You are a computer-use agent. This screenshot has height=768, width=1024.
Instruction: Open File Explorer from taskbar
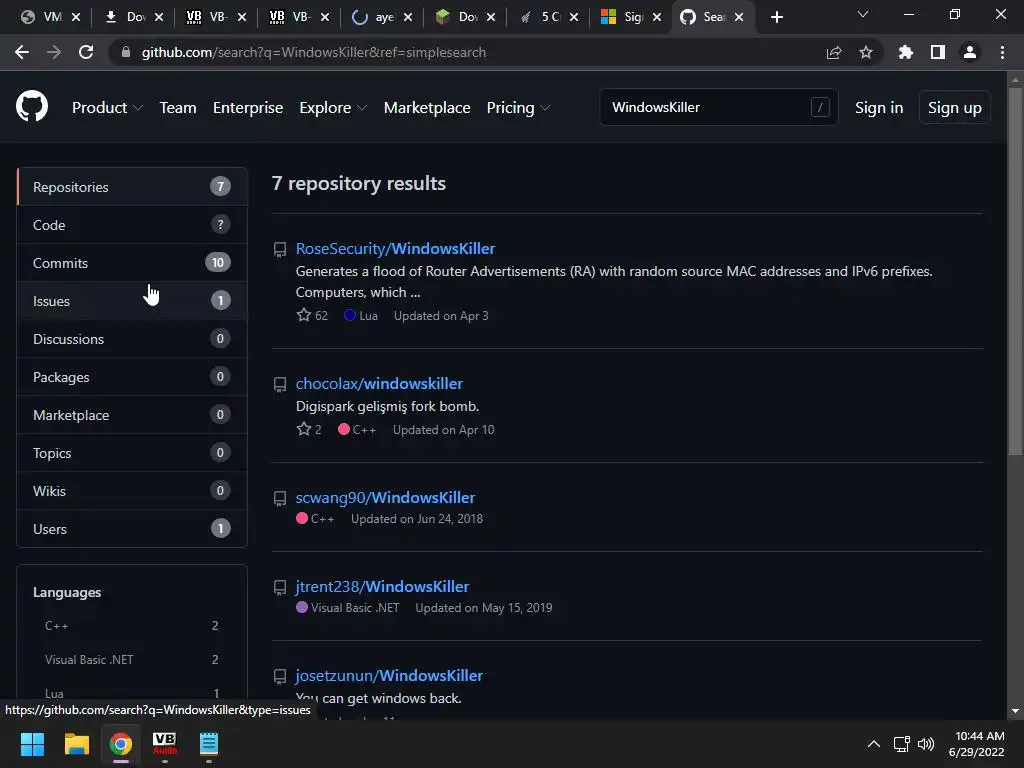click(x=76, y=744)
